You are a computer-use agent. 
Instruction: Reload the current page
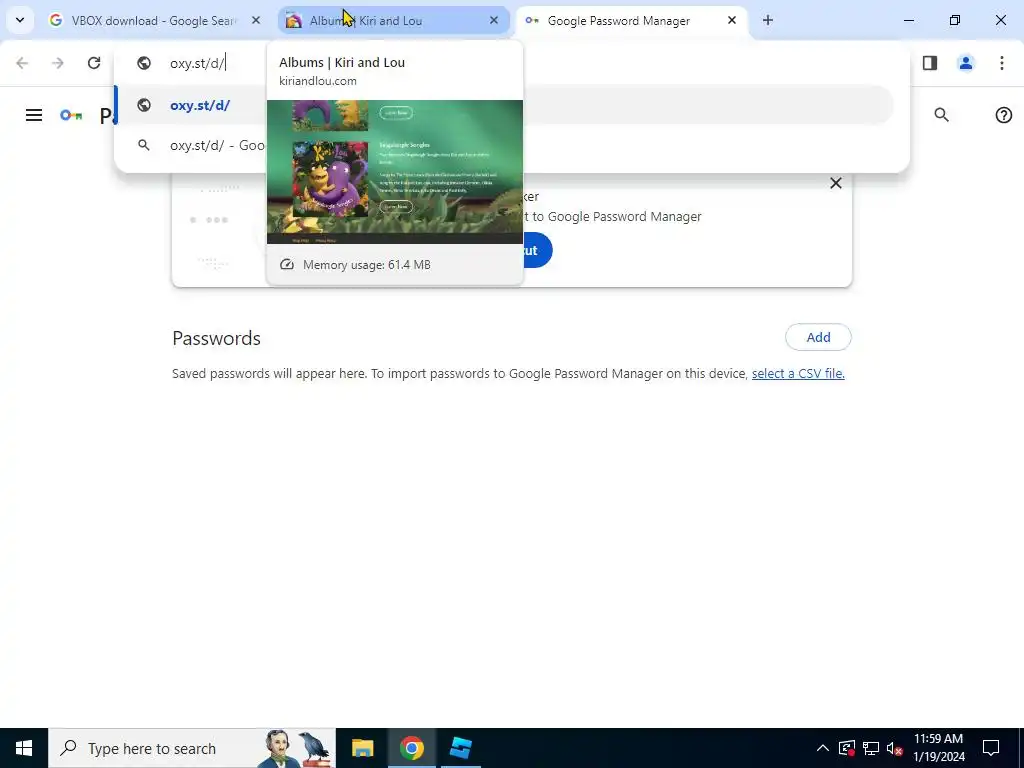[x=94, y=63]
